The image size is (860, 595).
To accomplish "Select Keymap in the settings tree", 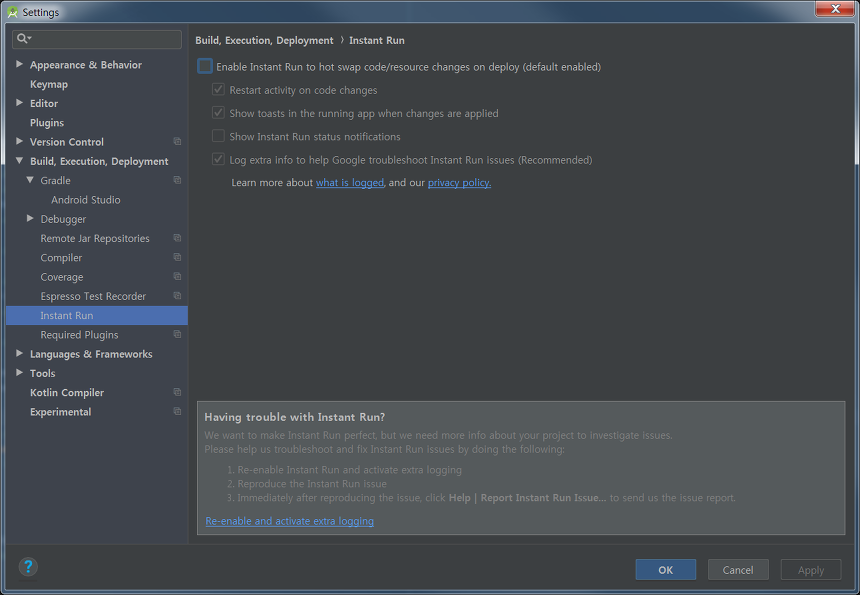I will pos(49,84).
